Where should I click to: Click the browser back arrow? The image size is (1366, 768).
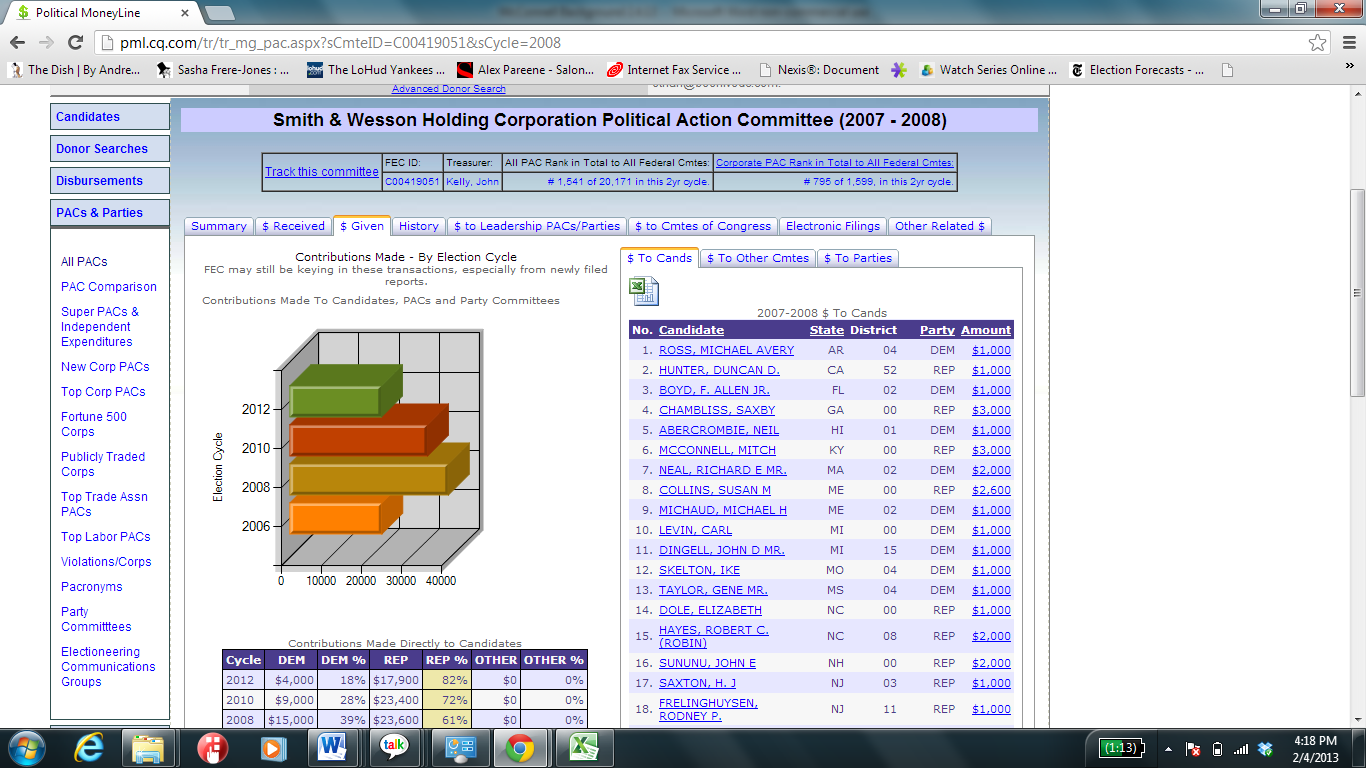point(17,43)
